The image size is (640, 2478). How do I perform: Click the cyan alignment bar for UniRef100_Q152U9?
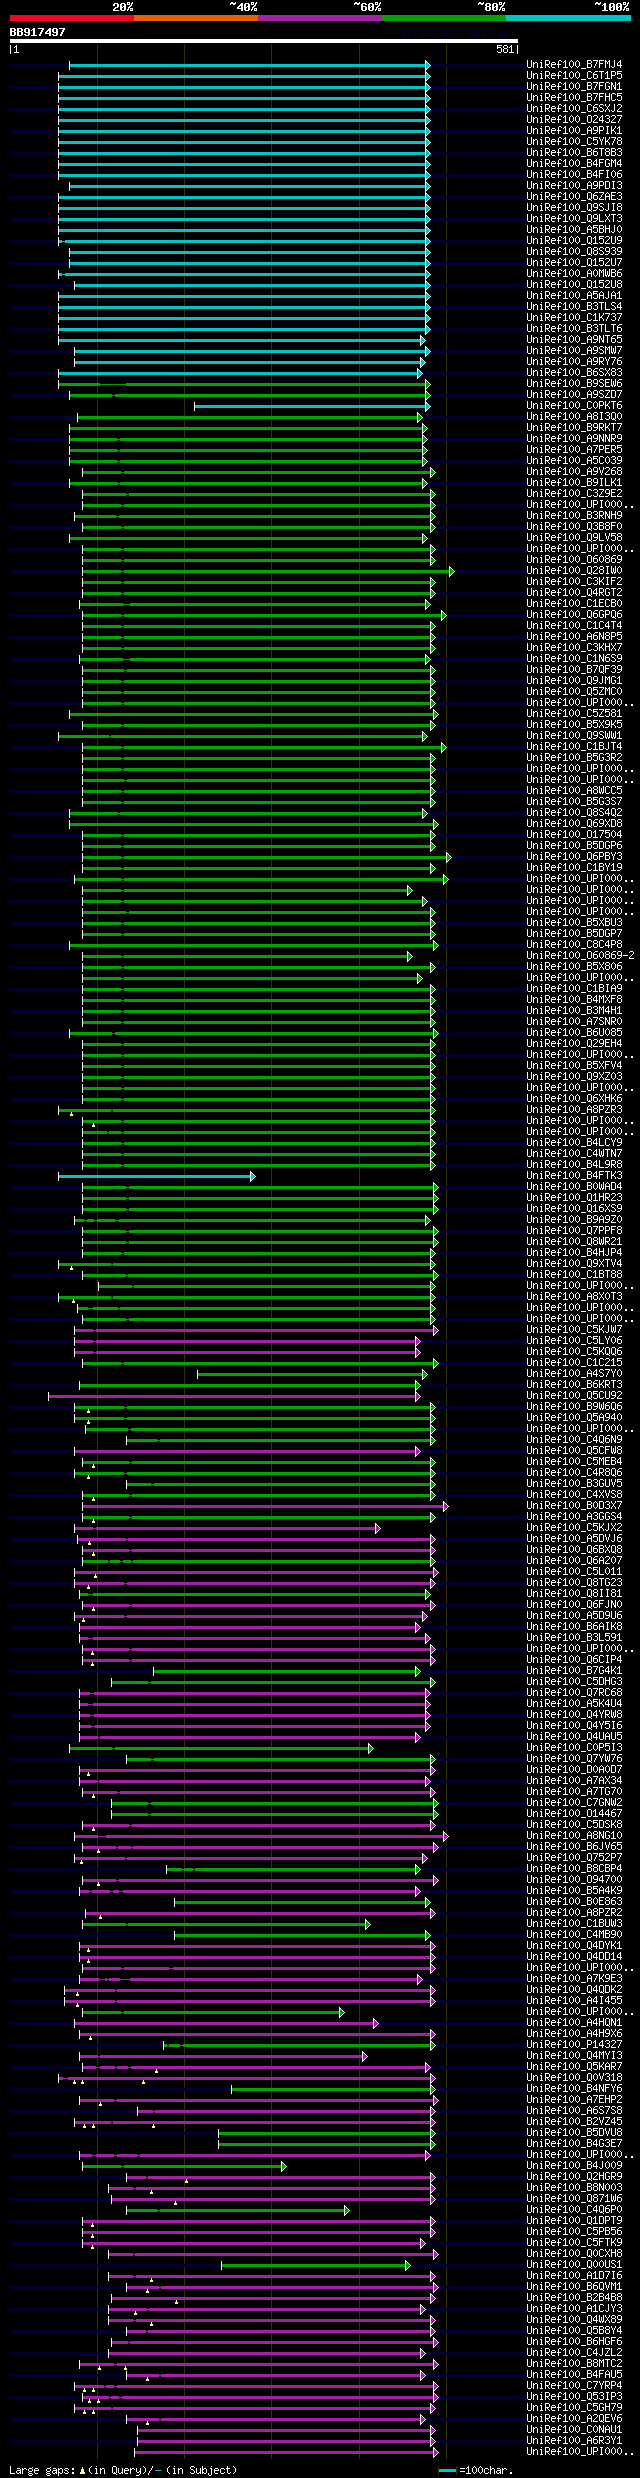tap(244, 240)
